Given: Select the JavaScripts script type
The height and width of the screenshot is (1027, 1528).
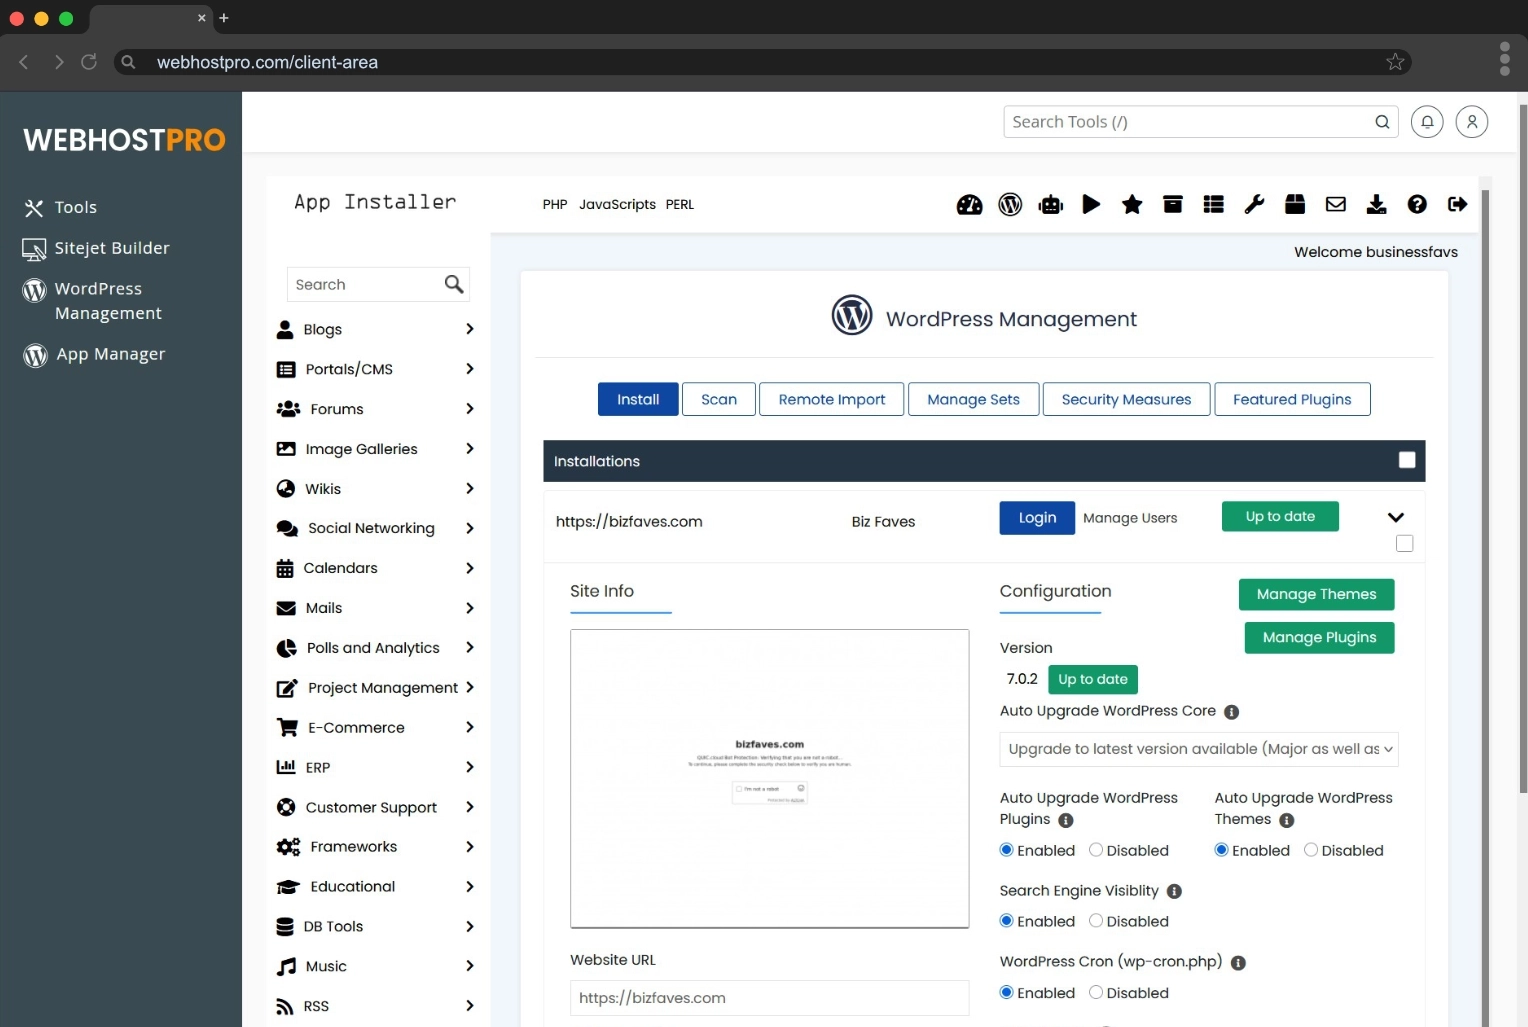Looking at the screenshot, I should tap(617, 204).
